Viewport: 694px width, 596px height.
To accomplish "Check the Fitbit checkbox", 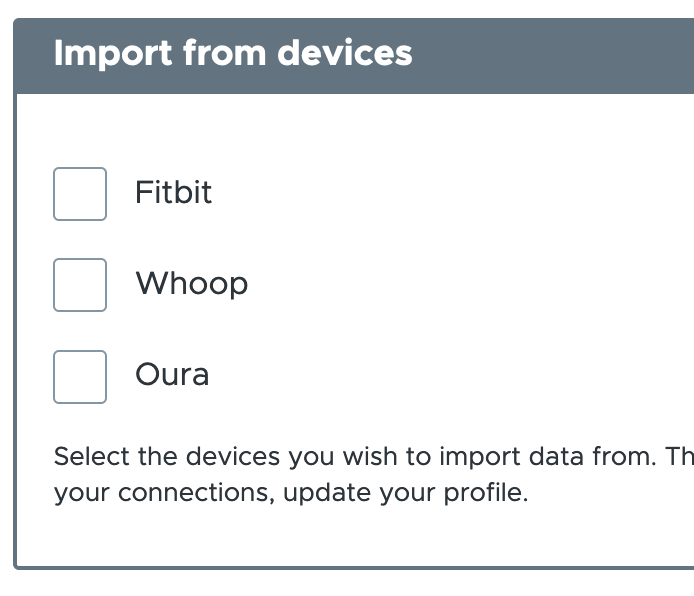I will [80, 194].
